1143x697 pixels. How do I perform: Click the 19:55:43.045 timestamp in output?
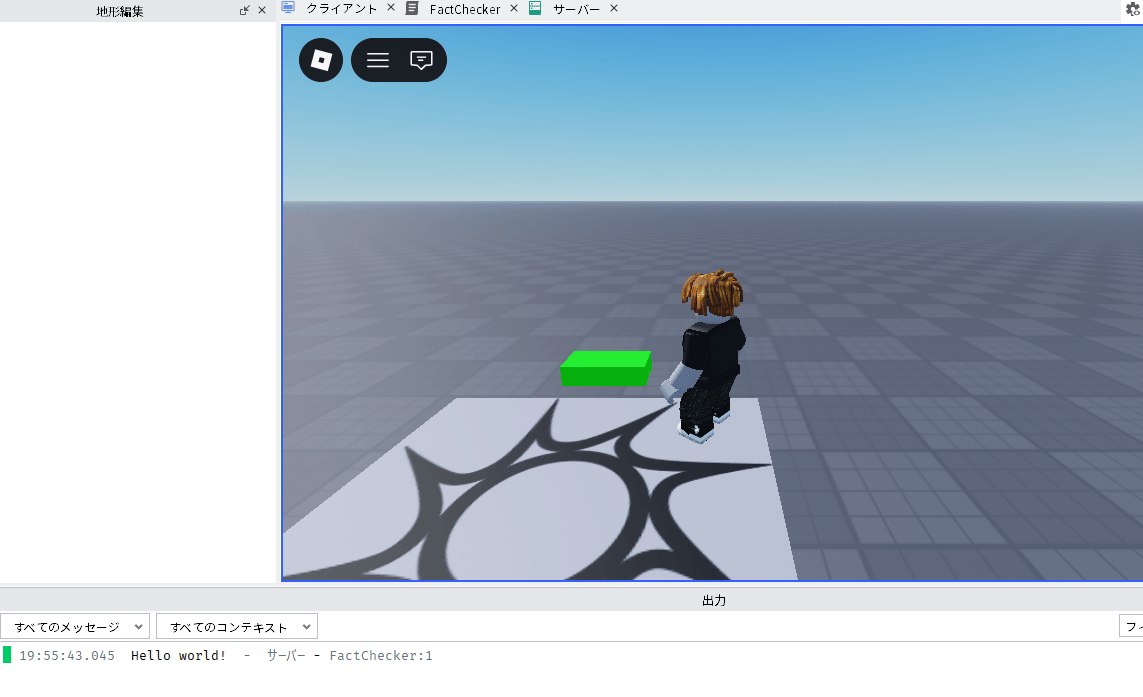tap(67, 655)
